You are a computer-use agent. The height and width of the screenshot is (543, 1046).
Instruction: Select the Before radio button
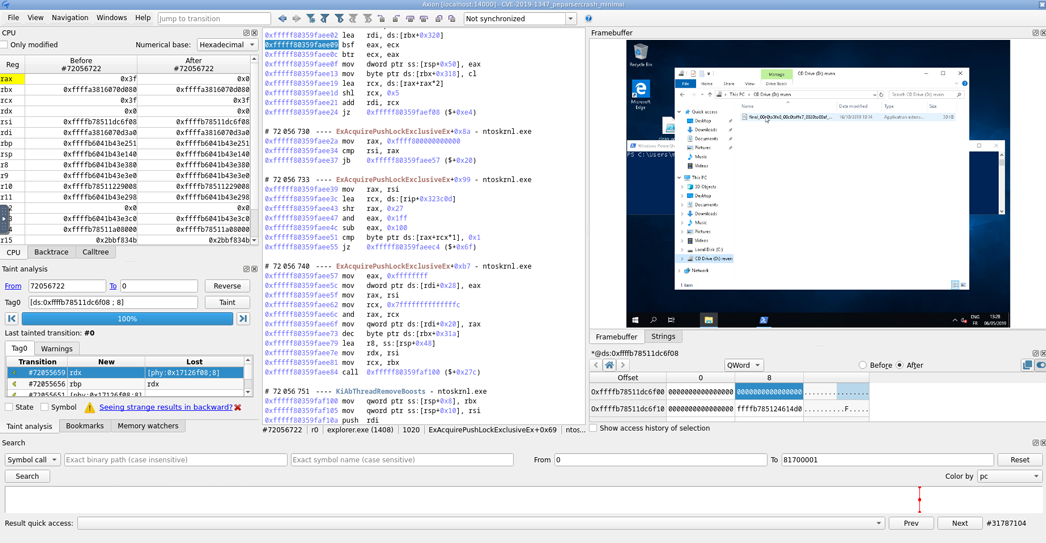[x=863, y=365]
